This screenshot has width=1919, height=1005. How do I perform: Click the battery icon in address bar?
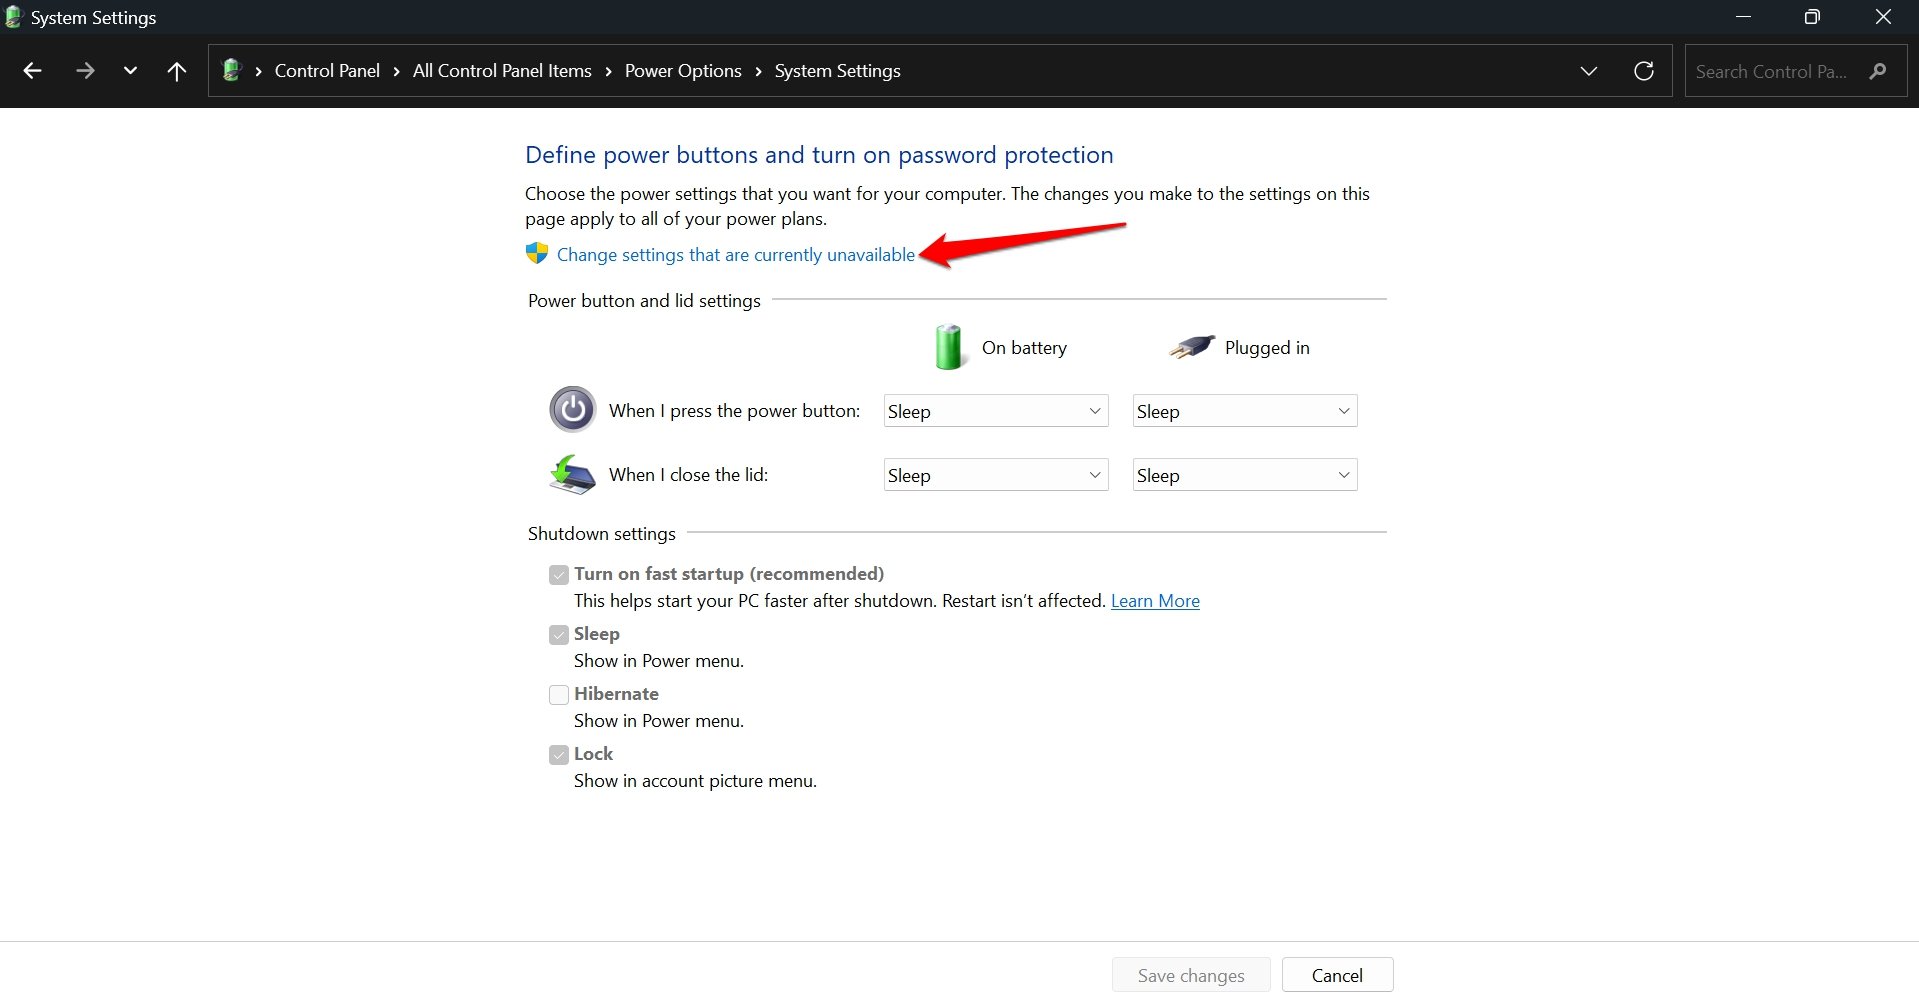point(232,70)
